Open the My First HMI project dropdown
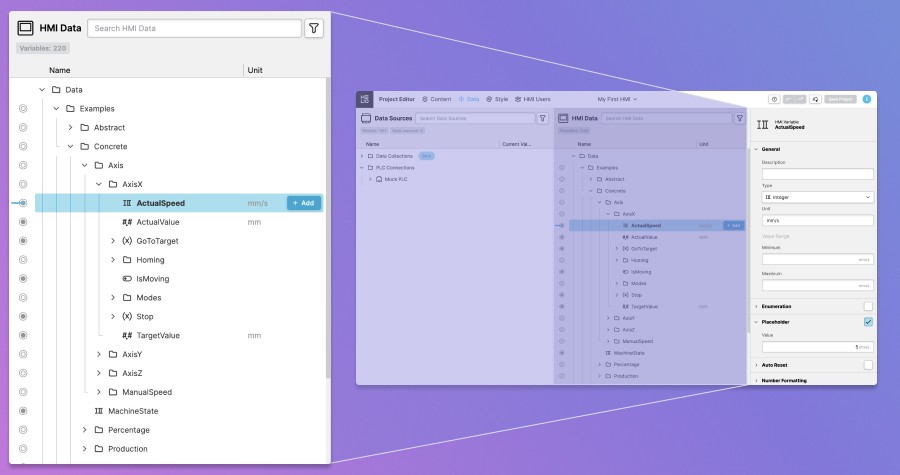Screen dimensions: 900x475 pyautogui.click(x=617, y=99)
